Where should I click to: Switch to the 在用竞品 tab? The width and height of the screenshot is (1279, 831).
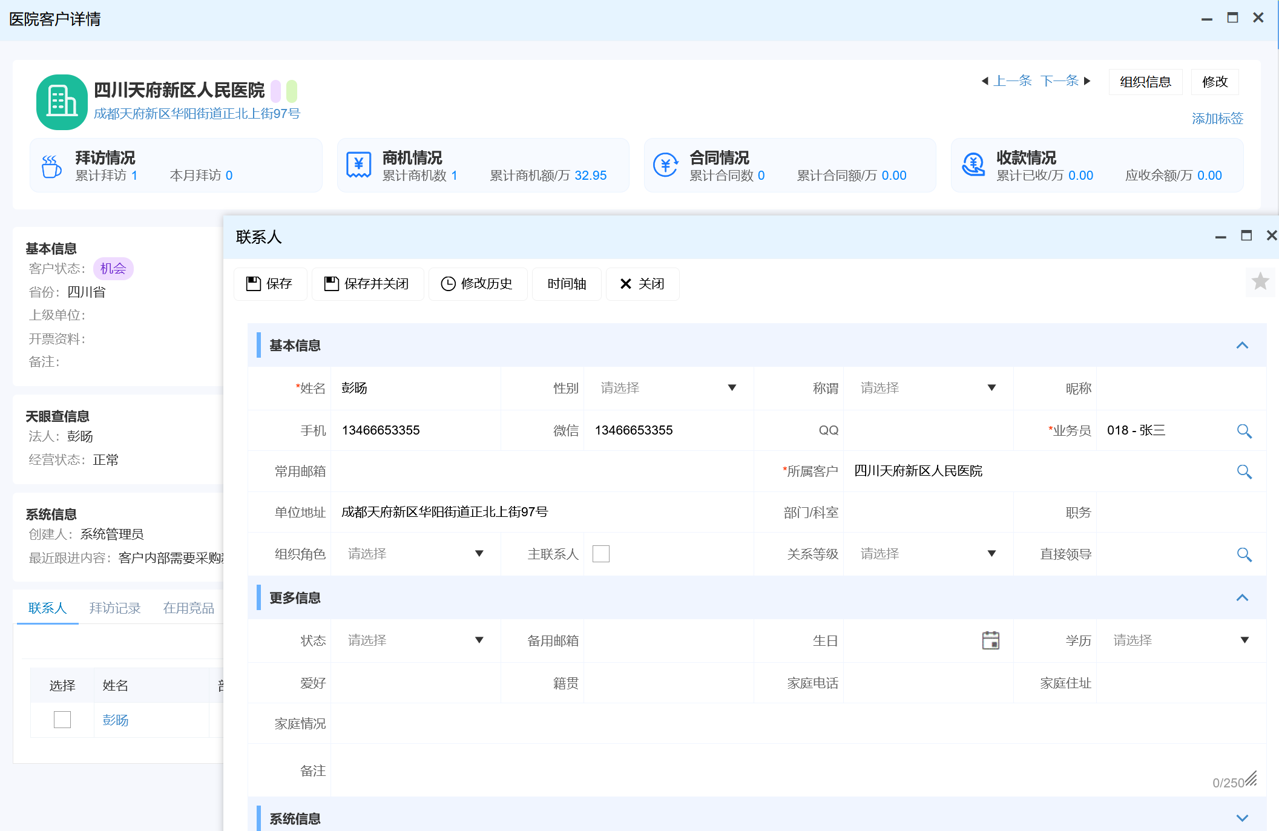pyautogui.click(x=188, y=608)
